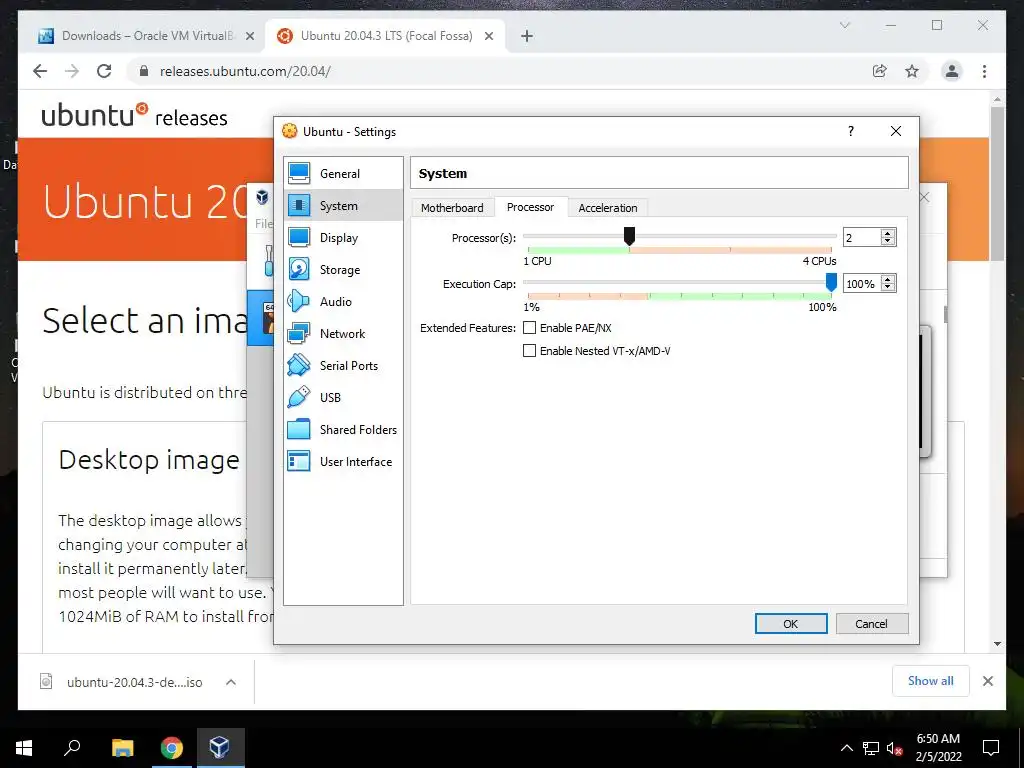Click the Processor count input field

tap(861, 238)
